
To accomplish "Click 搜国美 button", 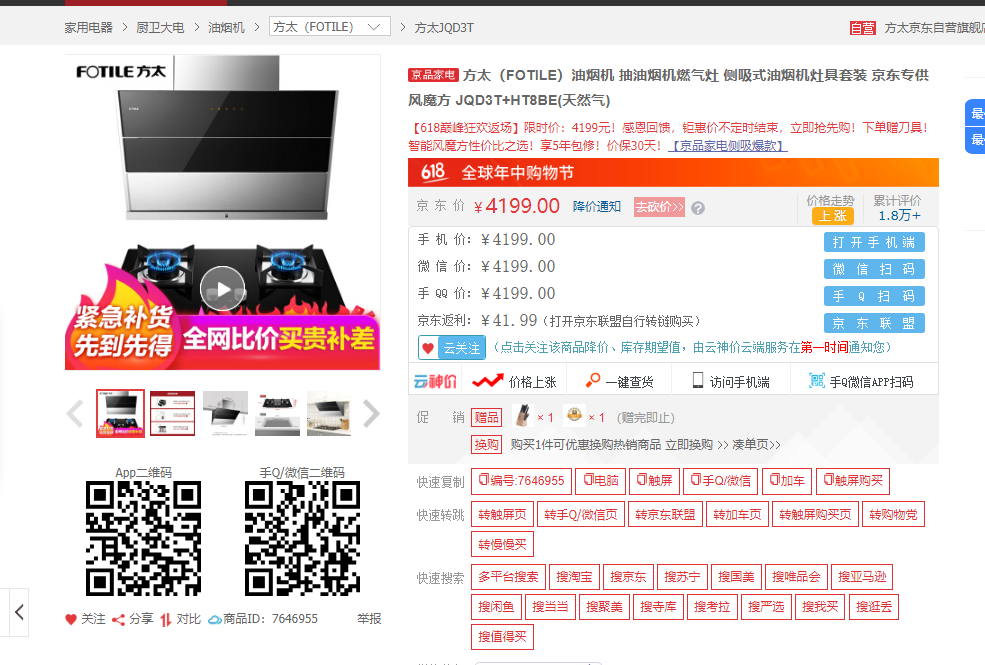I will coord(736,576).
